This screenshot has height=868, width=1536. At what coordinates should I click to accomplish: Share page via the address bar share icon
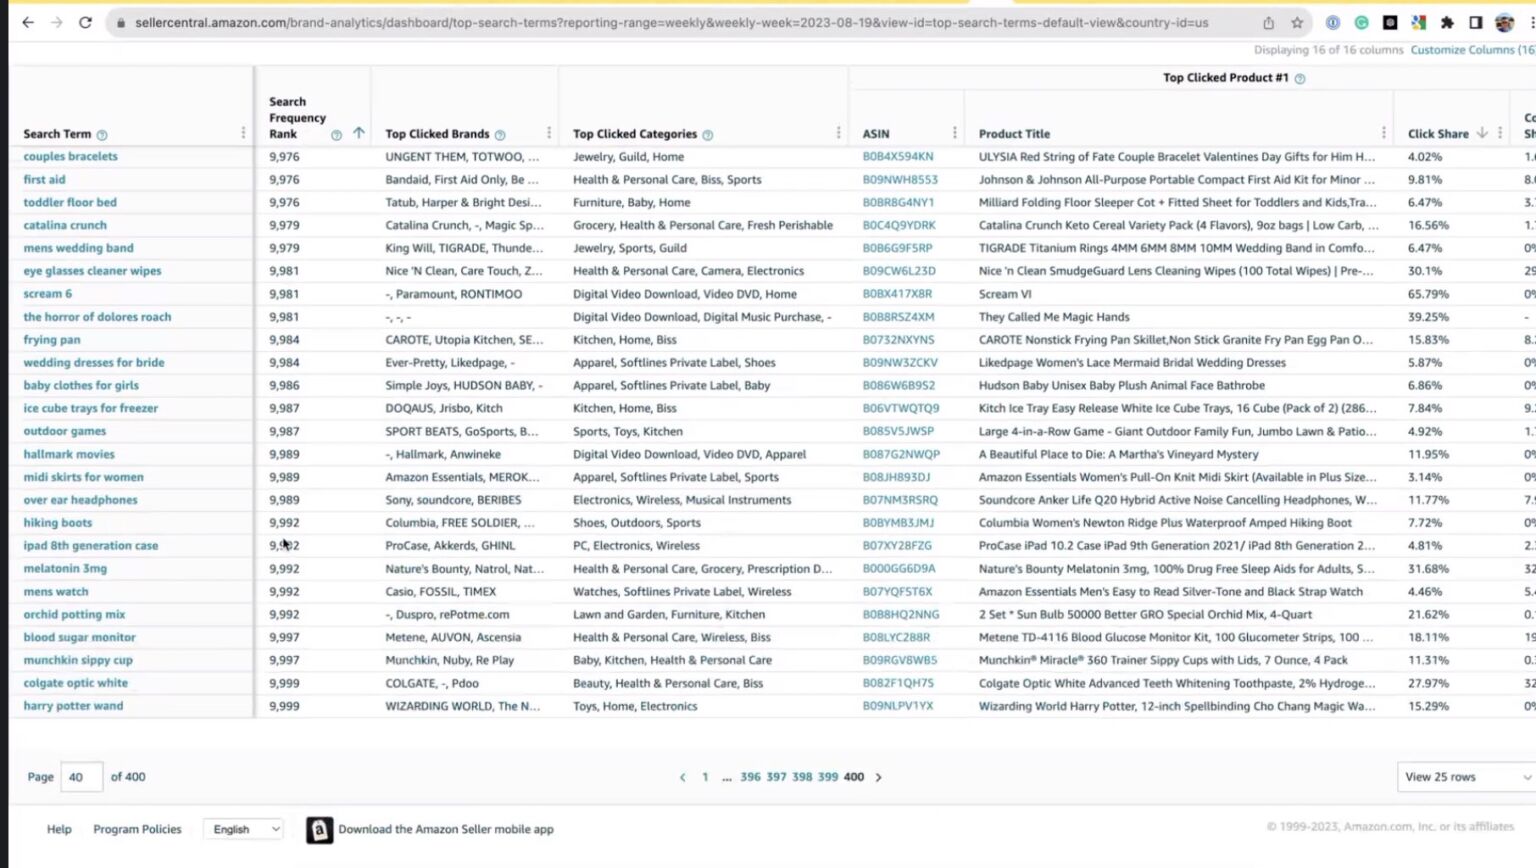point(1268,22)
